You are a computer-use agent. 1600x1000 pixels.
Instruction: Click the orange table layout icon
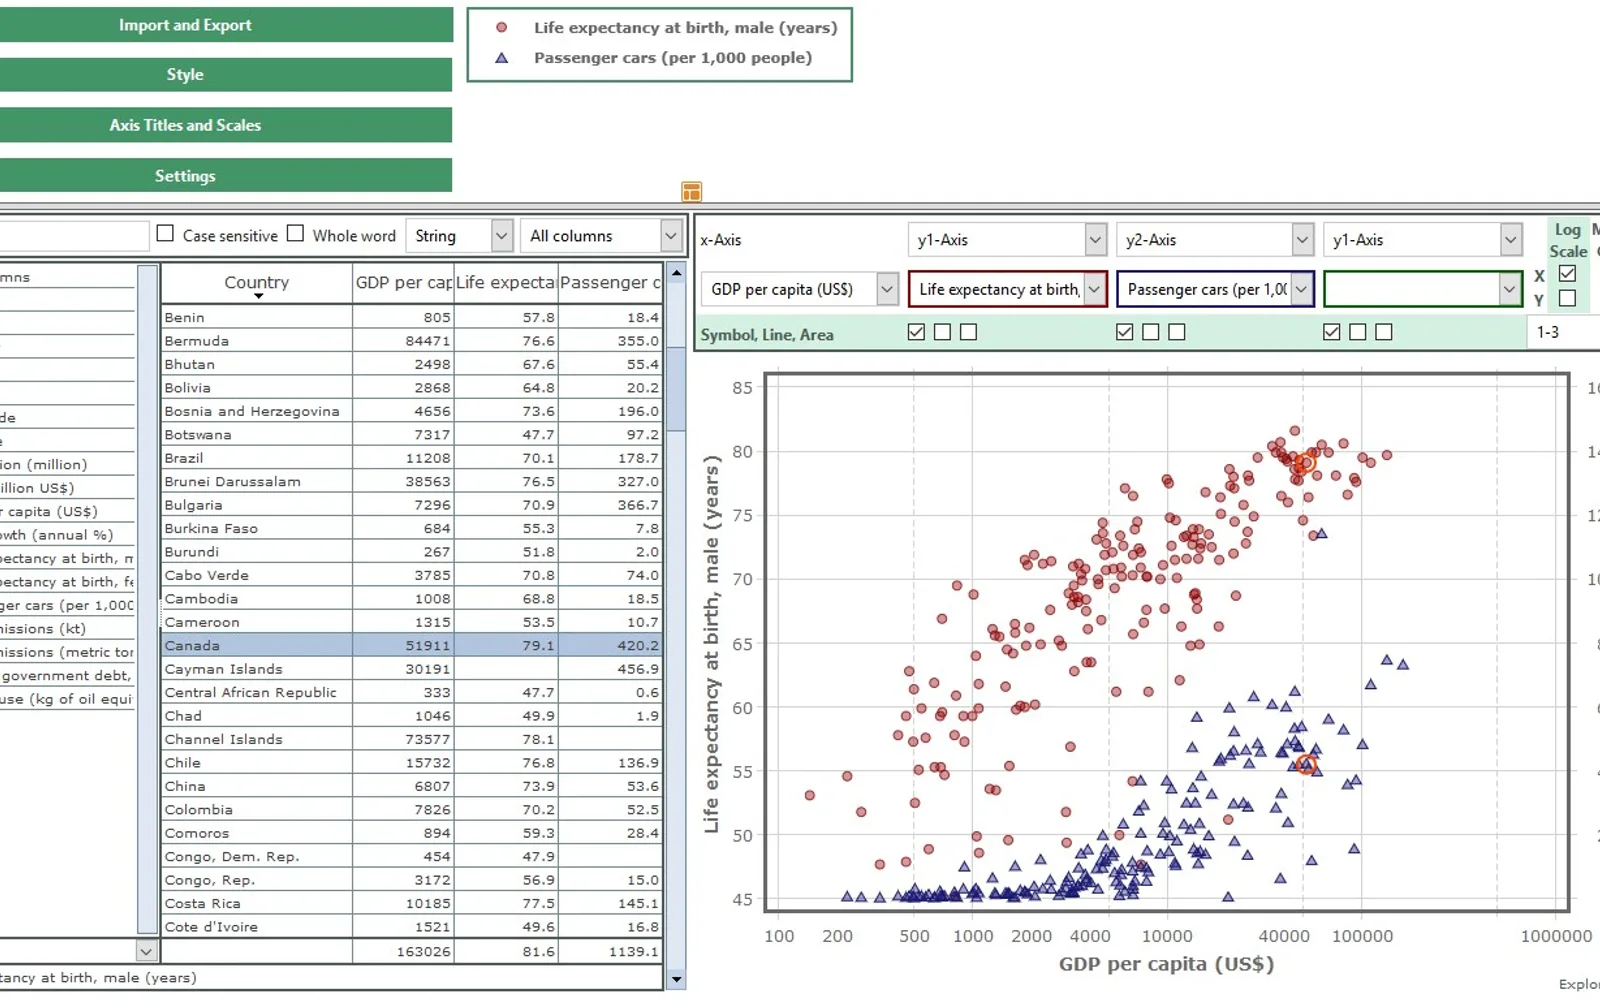[x=691, y=191]
